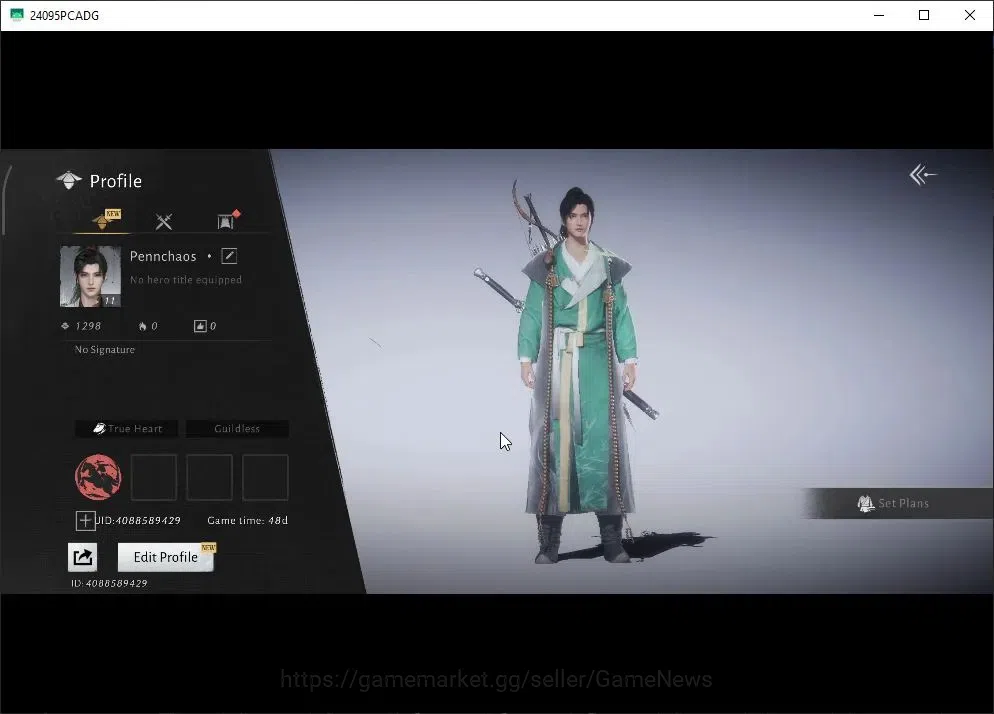Choose the first empty badge slot
The image size is (994, 714).
coord(153,477)
